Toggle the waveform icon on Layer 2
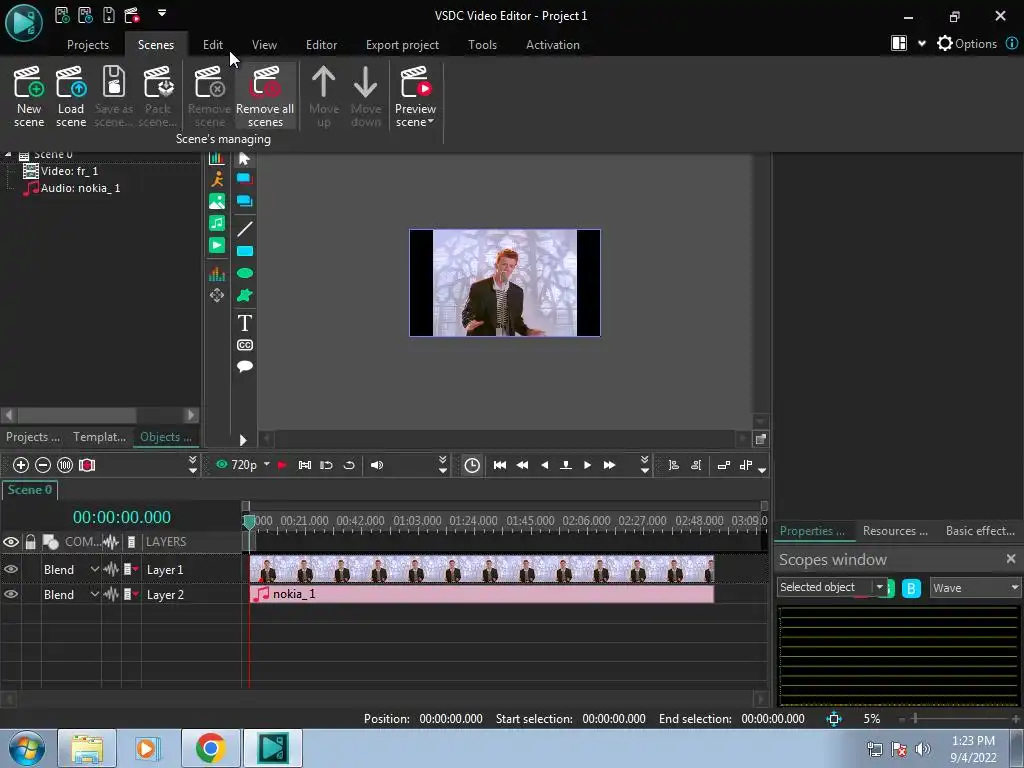Viewport: 1024px width, 768px height. point(111,594)
